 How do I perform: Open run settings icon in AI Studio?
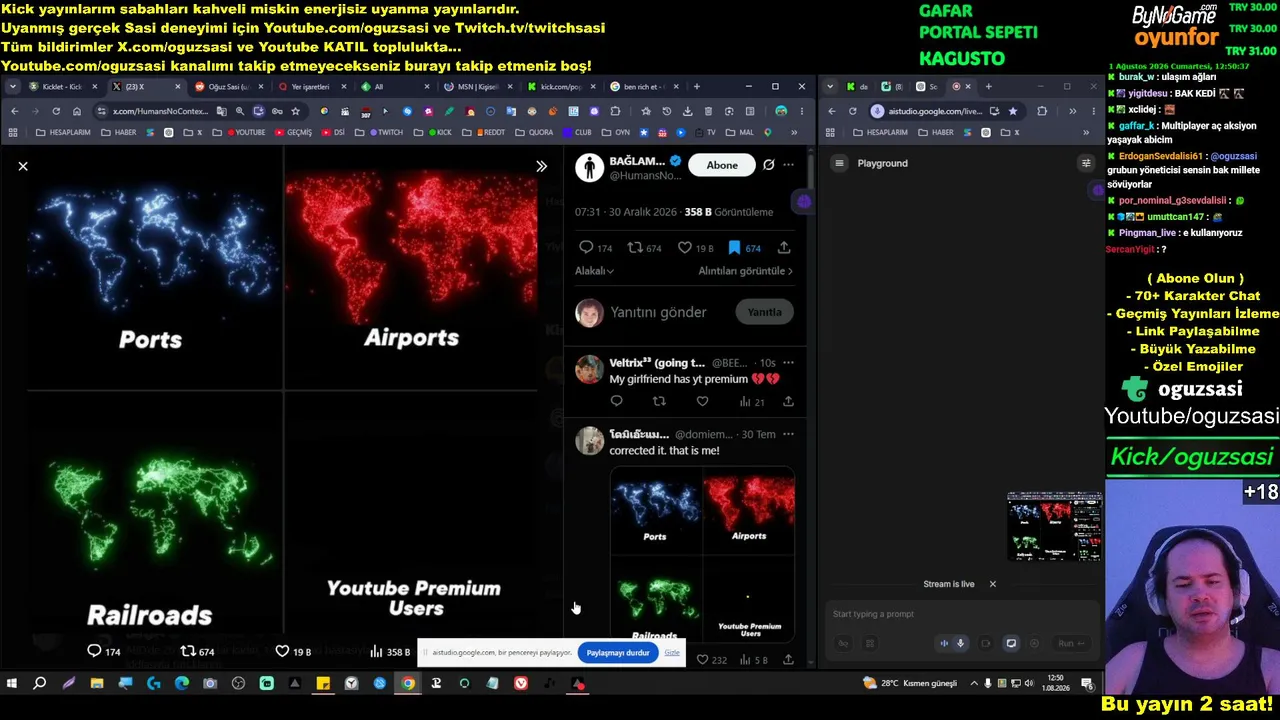tap(1086, 163)
